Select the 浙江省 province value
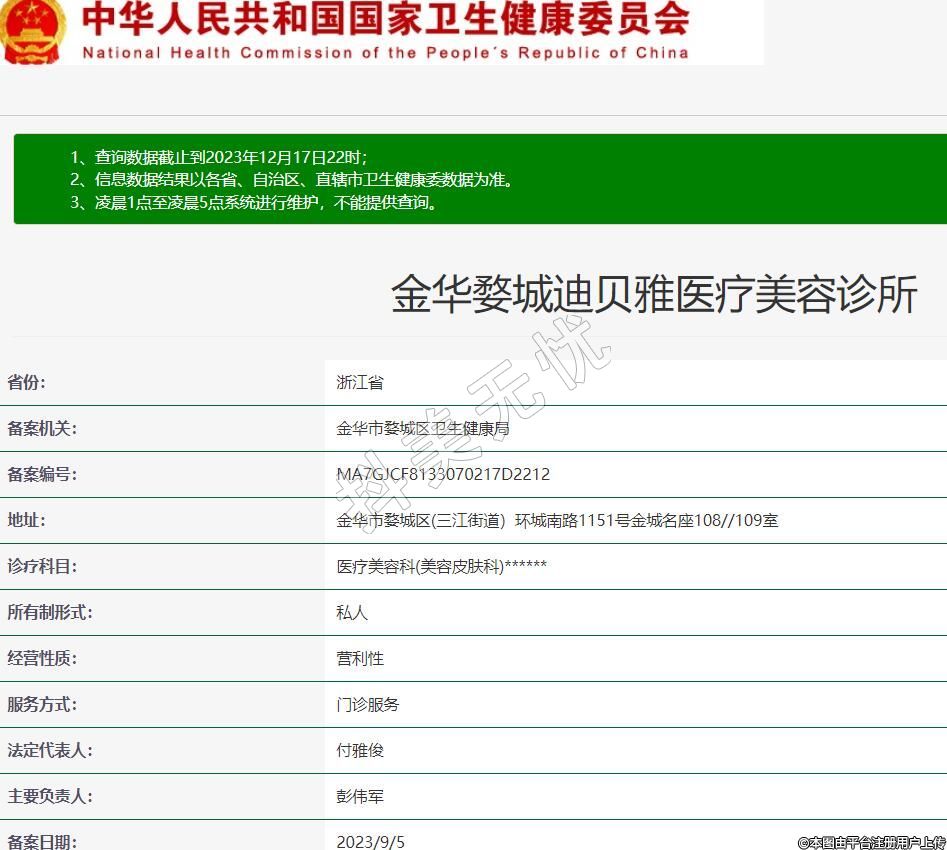This screenshot has height=850, width=947. 360,382
